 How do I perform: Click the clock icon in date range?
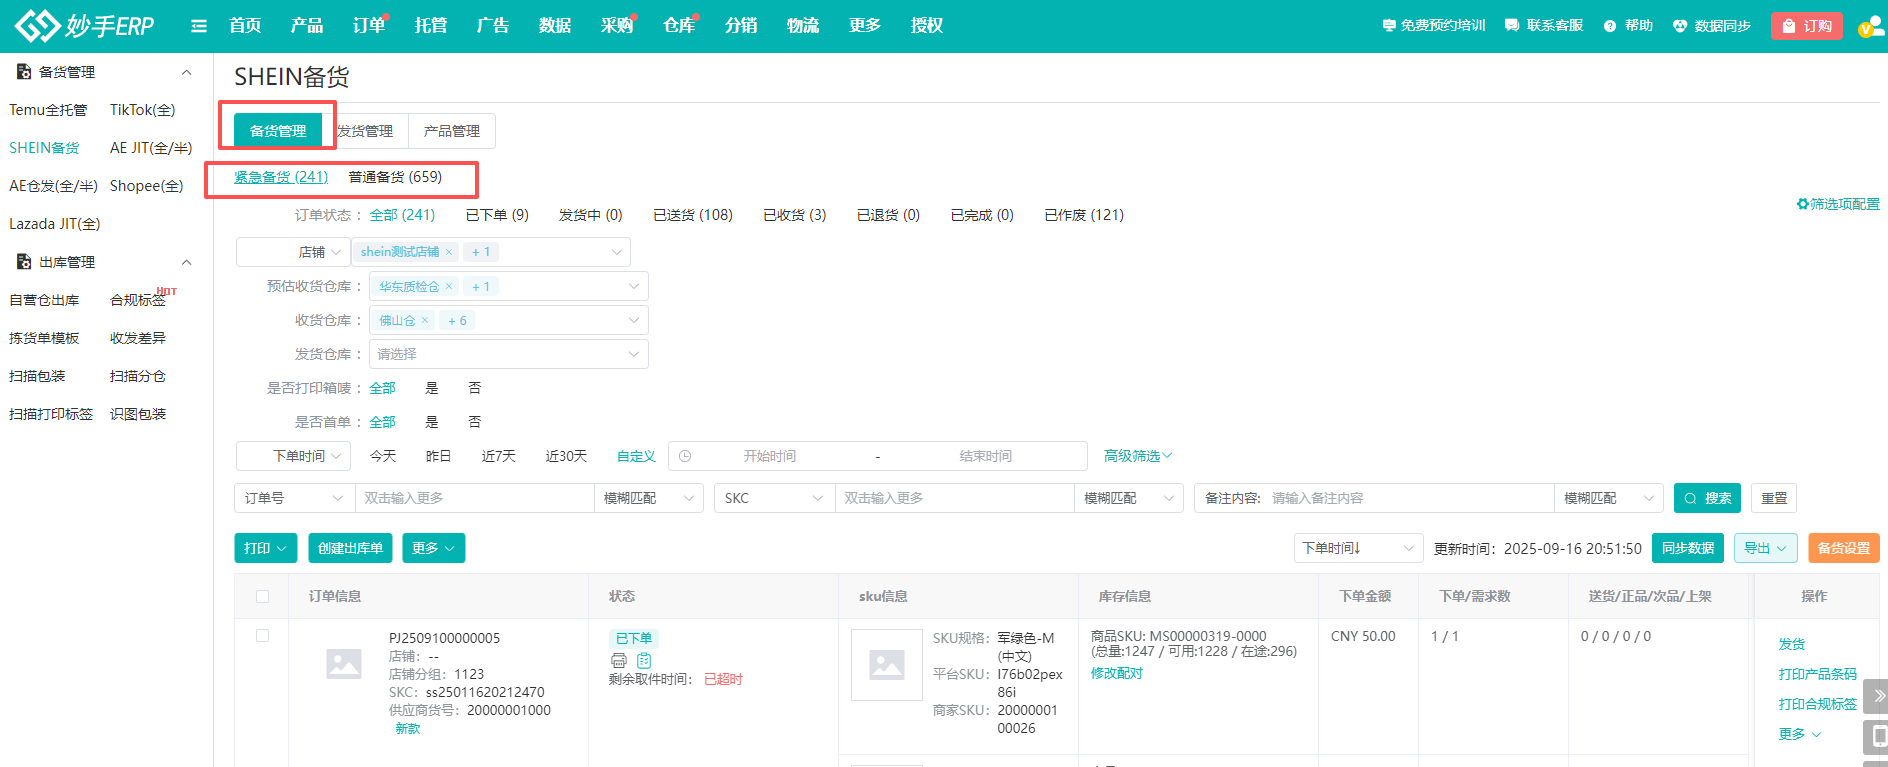tap(685, 456)
